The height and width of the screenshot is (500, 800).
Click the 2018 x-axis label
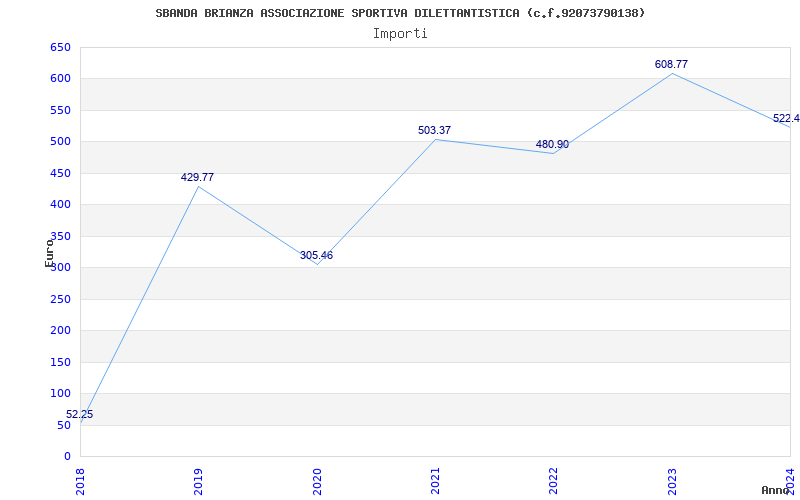[x=80, y=482]
